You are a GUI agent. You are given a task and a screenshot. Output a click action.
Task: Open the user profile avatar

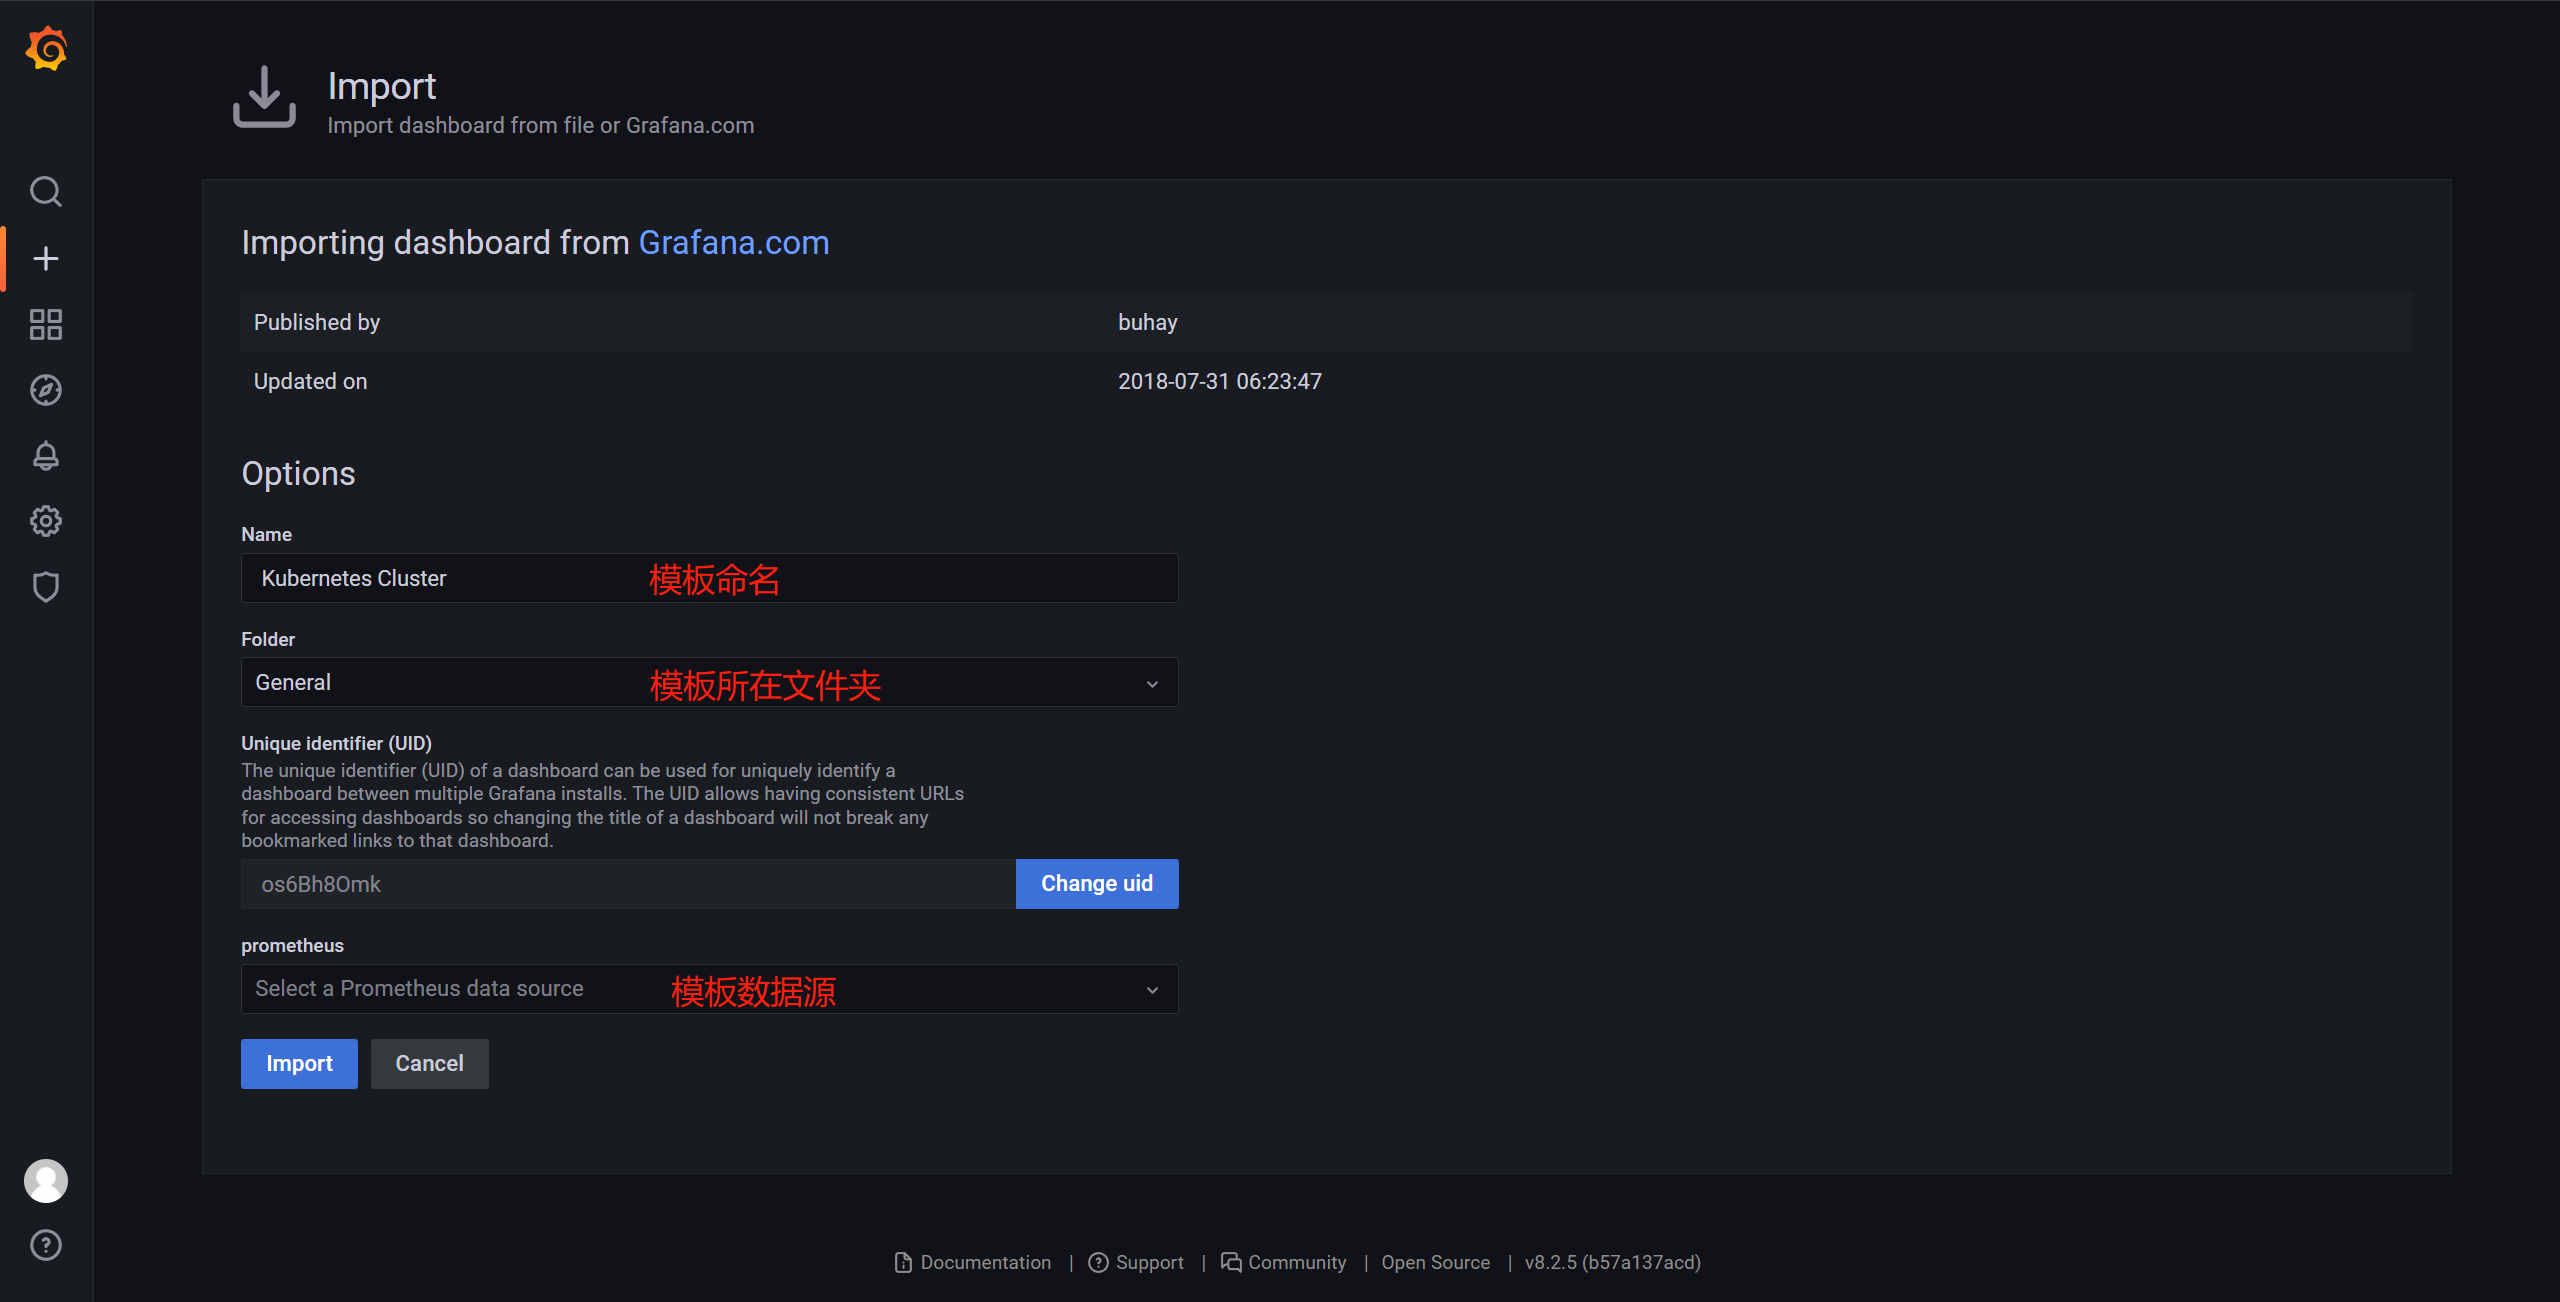coord(46,1181)
